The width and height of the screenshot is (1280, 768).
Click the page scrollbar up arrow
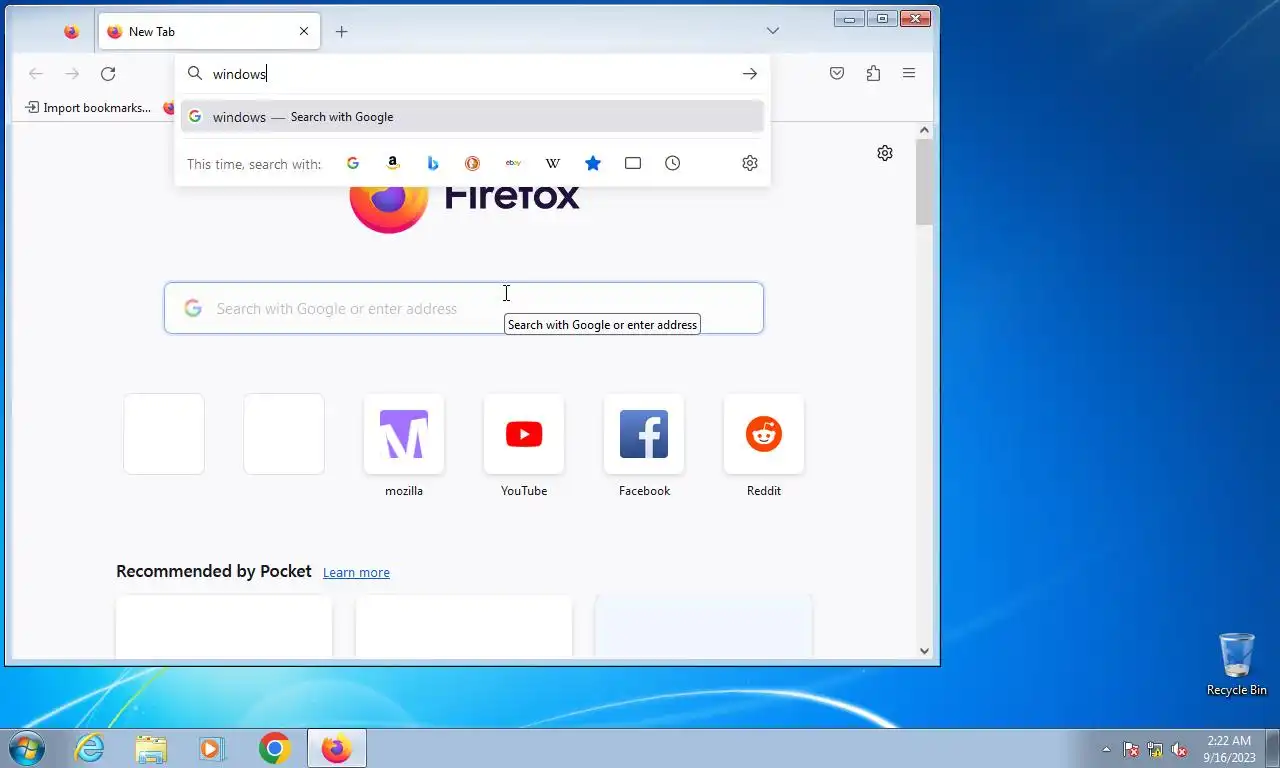coord(924,130)
